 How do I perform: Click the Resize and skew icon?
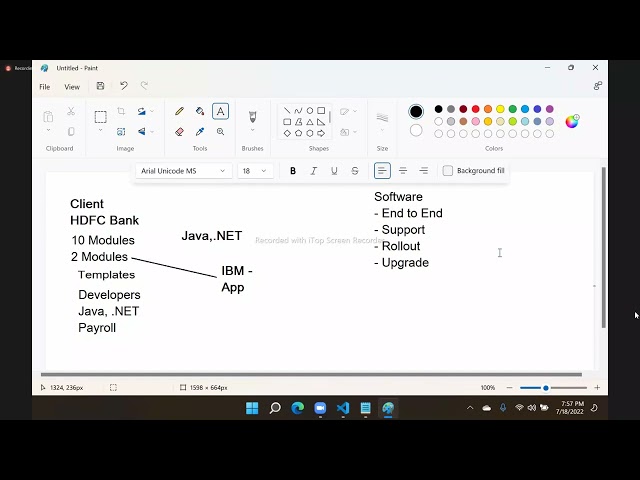(x=121, y=132)
